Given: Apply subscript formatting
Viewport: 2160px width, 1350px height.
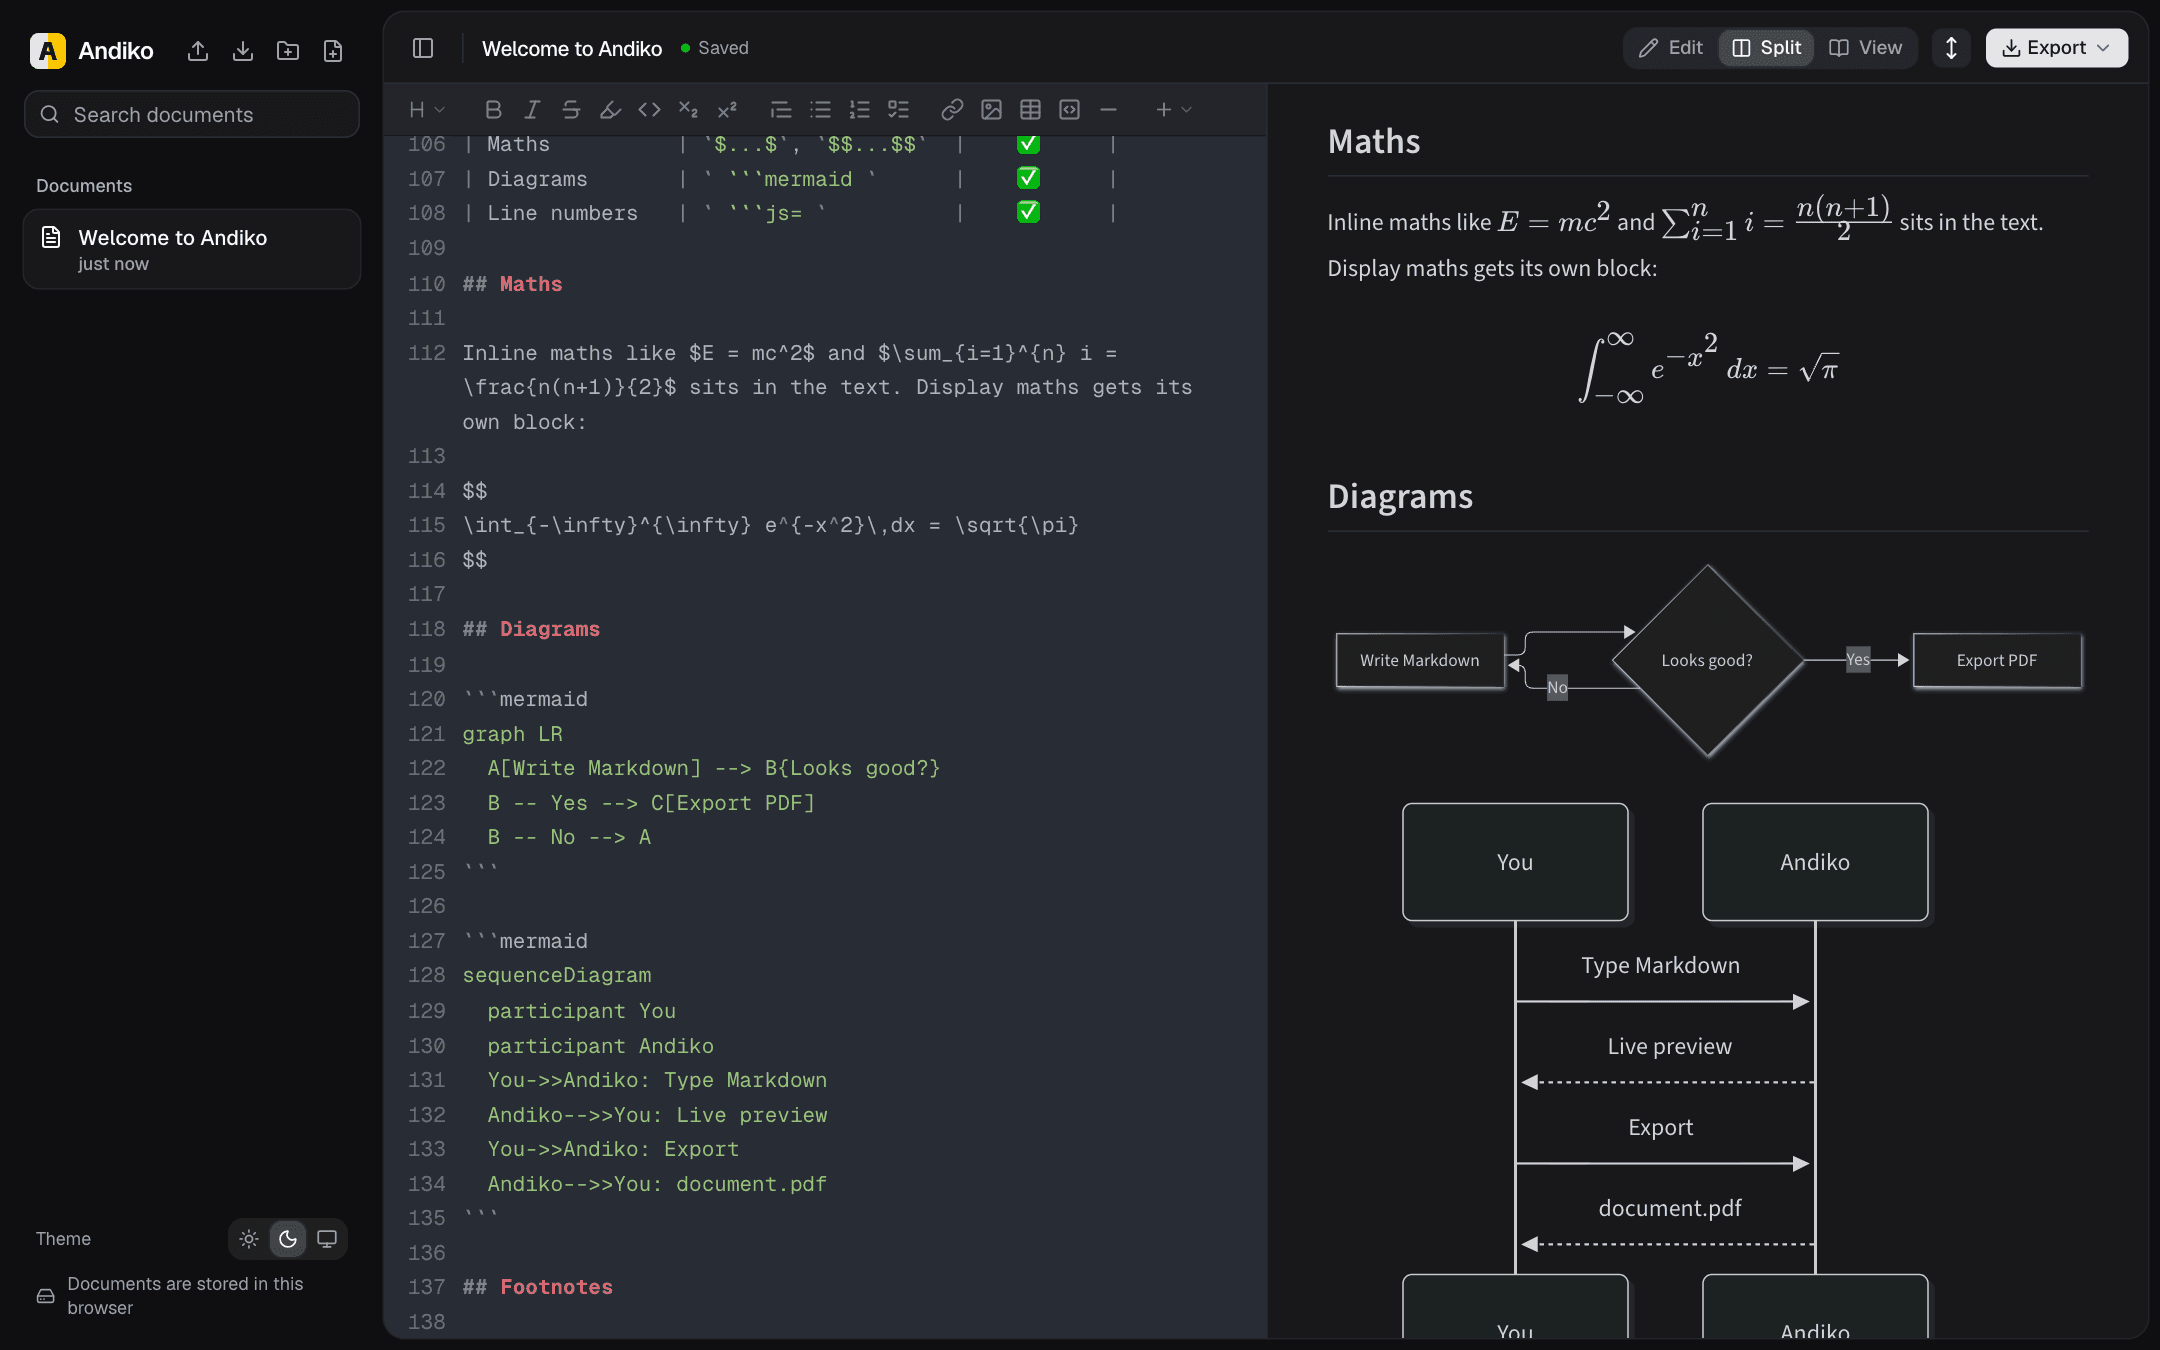Looking at the screenshot, I should tap(688, 110).
